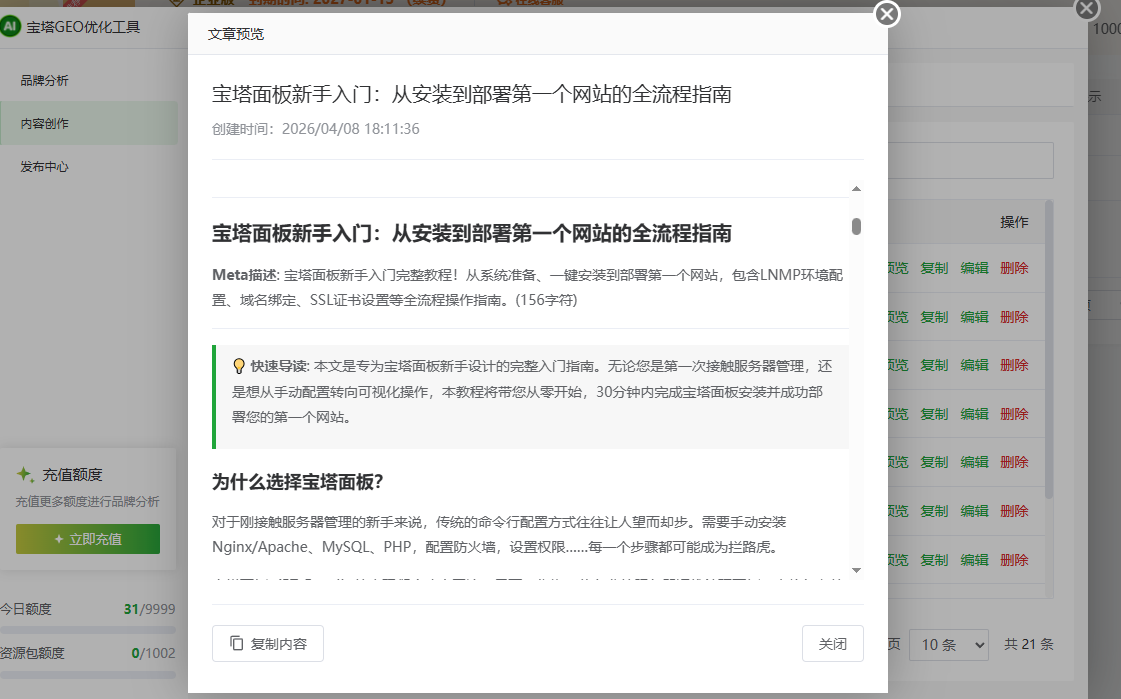Click the scroll-up arrow on the preview scrollbar
This screenshot has height=699, width=1121.
[856, 187]
